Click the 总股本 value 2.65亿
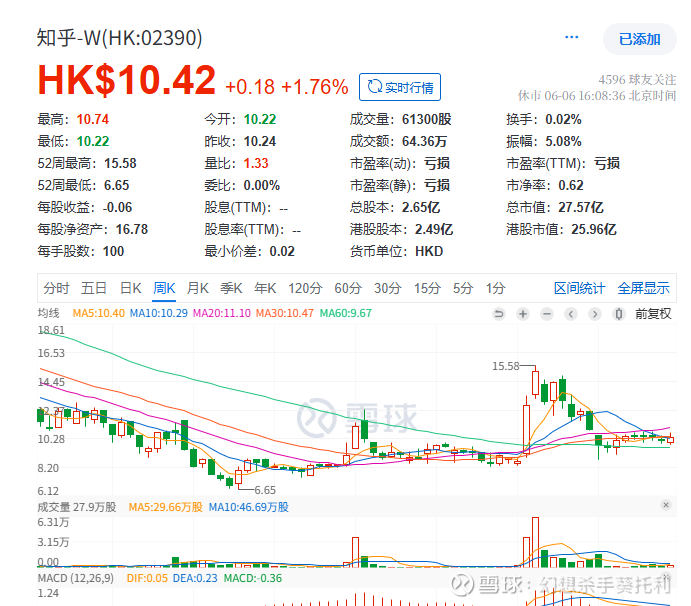The width and height of the screenshot is (691, 606). click(421, 208)
